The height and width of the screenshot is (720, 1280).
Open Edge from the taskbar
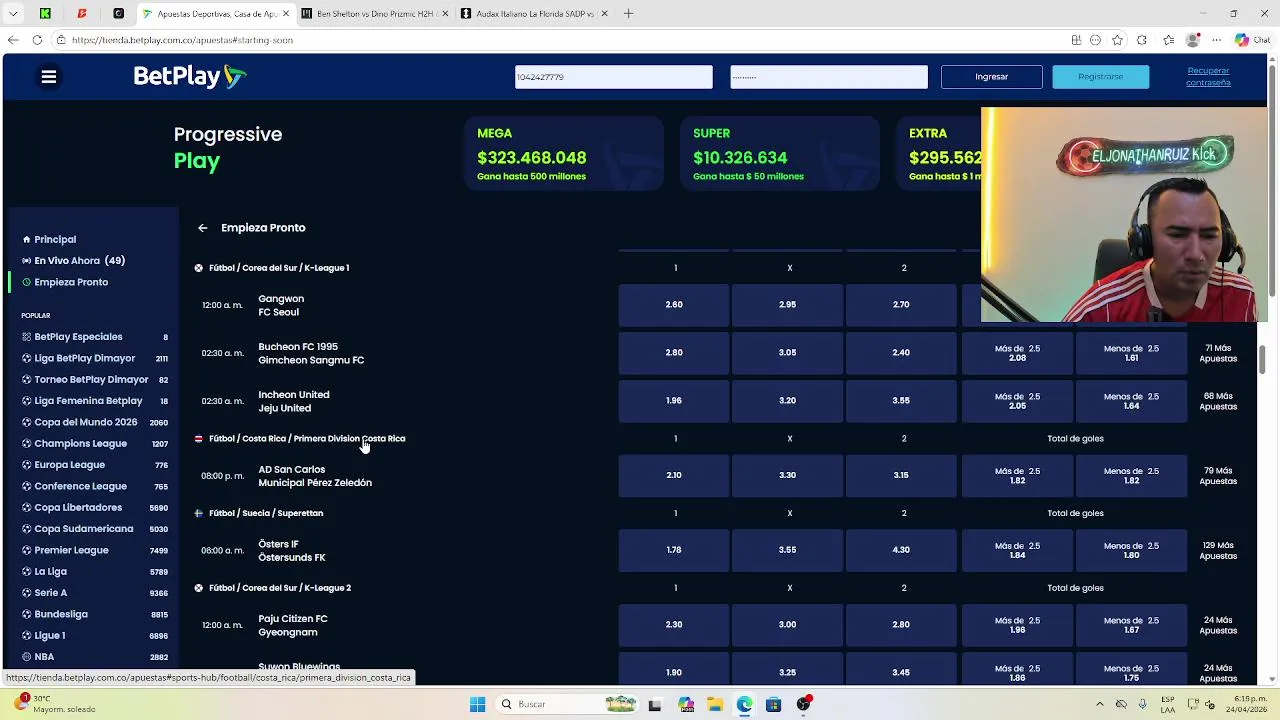point(744,704)
